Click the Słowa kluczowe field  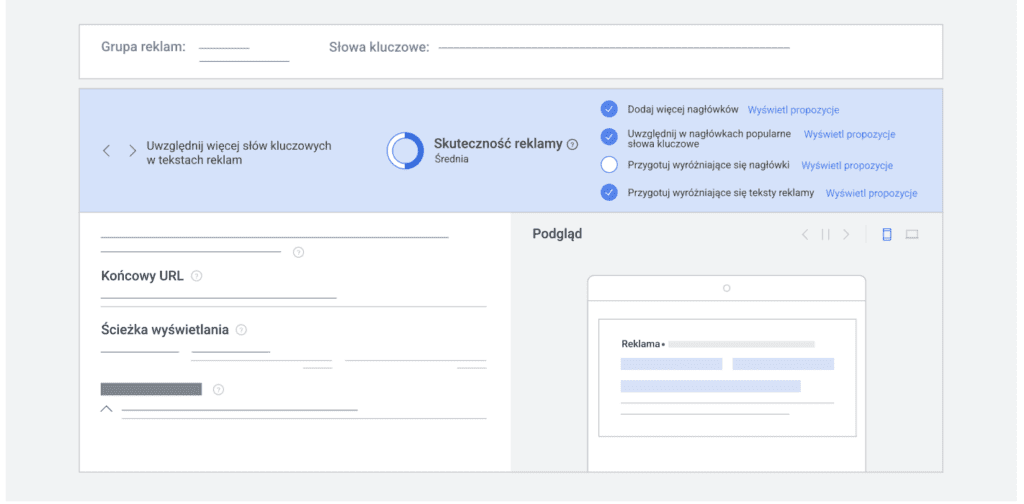pos(613,47)
